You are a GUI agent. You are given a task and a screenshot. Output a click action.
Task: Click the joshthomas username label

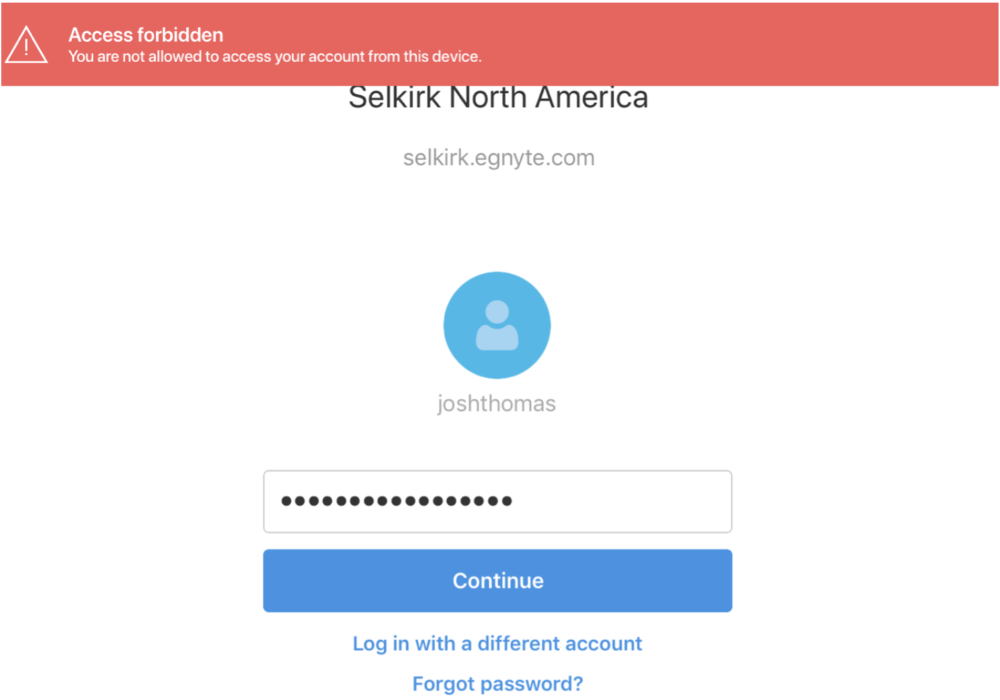point(496,404)
